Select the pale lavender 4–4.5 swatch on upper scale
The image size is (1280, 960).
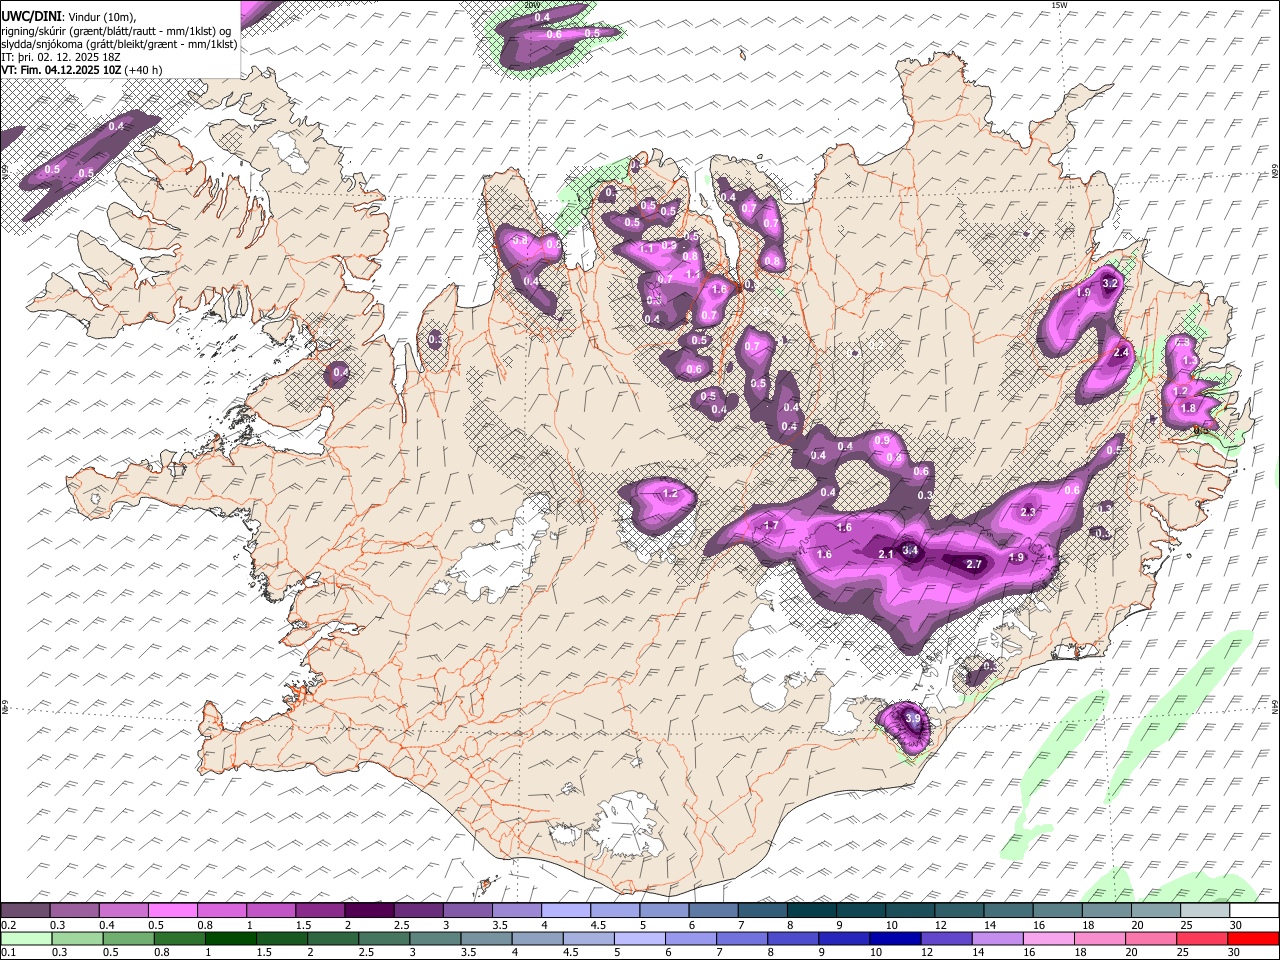point(566,911)
